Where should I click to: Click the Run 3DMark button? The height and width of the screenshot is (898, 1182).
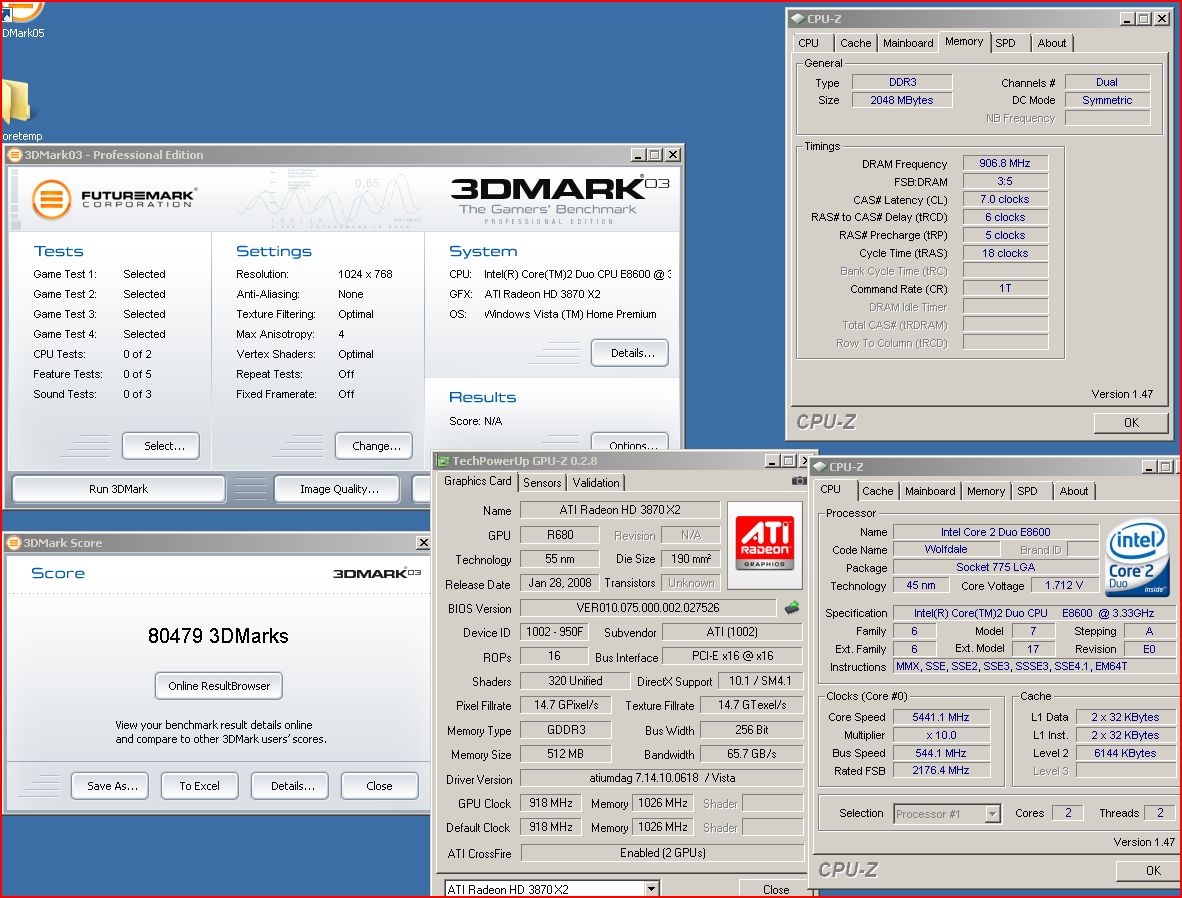118,489
